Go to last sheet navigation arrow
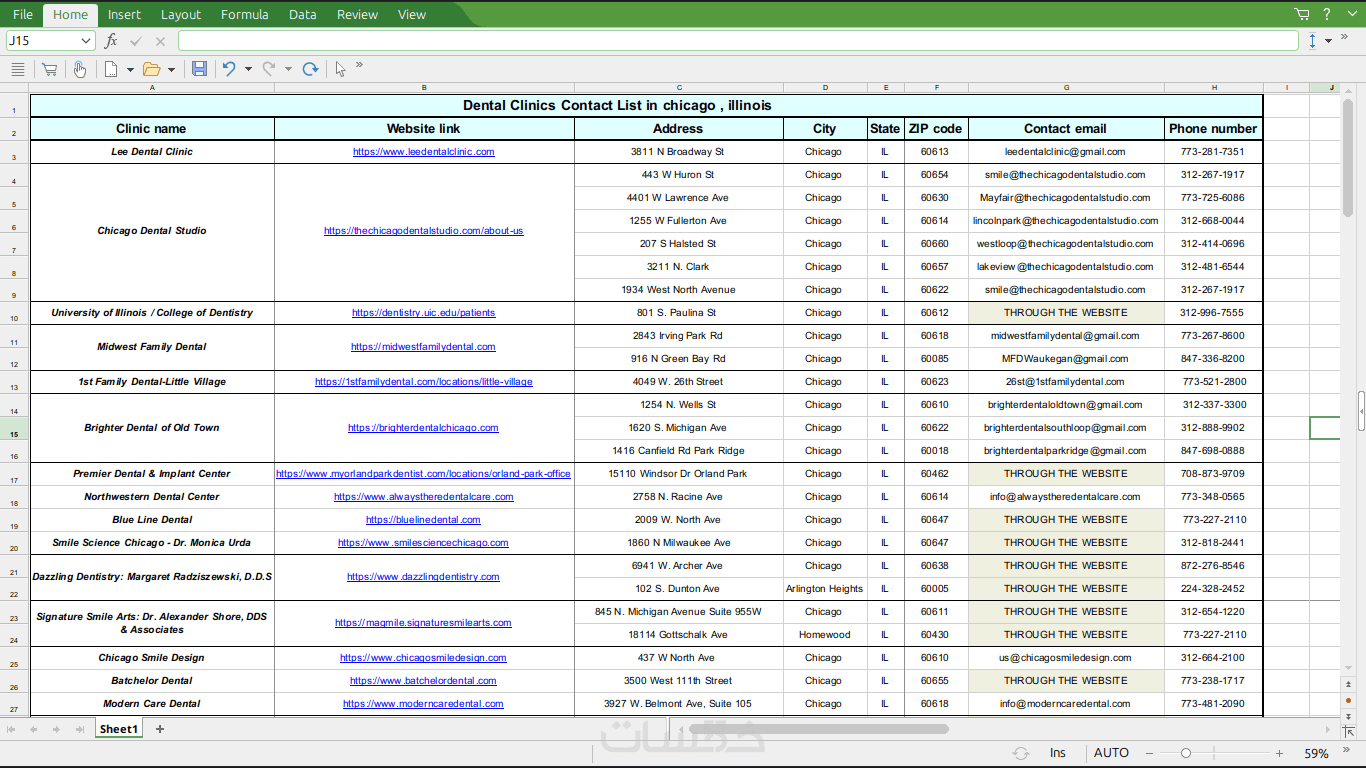 pyautogui.click(x=78, y=729)
